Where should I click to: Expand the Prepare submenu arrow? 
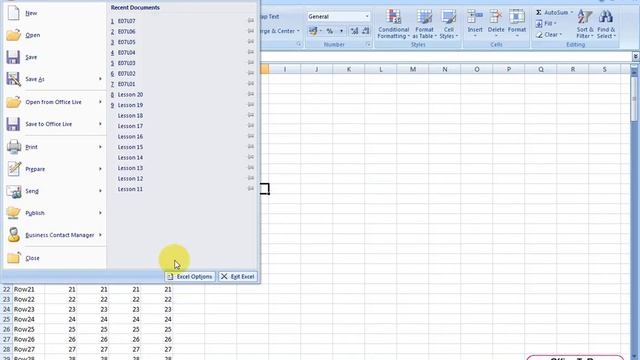pos(100,169)
